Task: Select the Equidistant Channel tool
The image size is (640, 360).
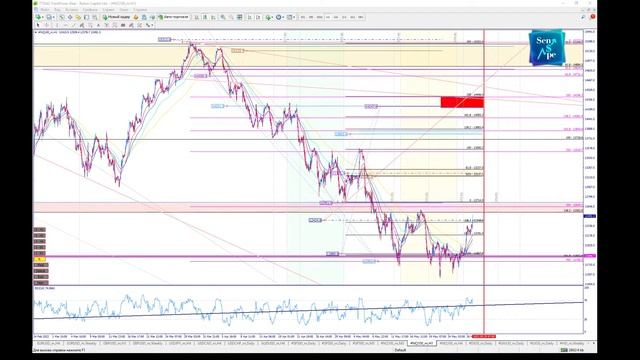Action: coord(82,25)
